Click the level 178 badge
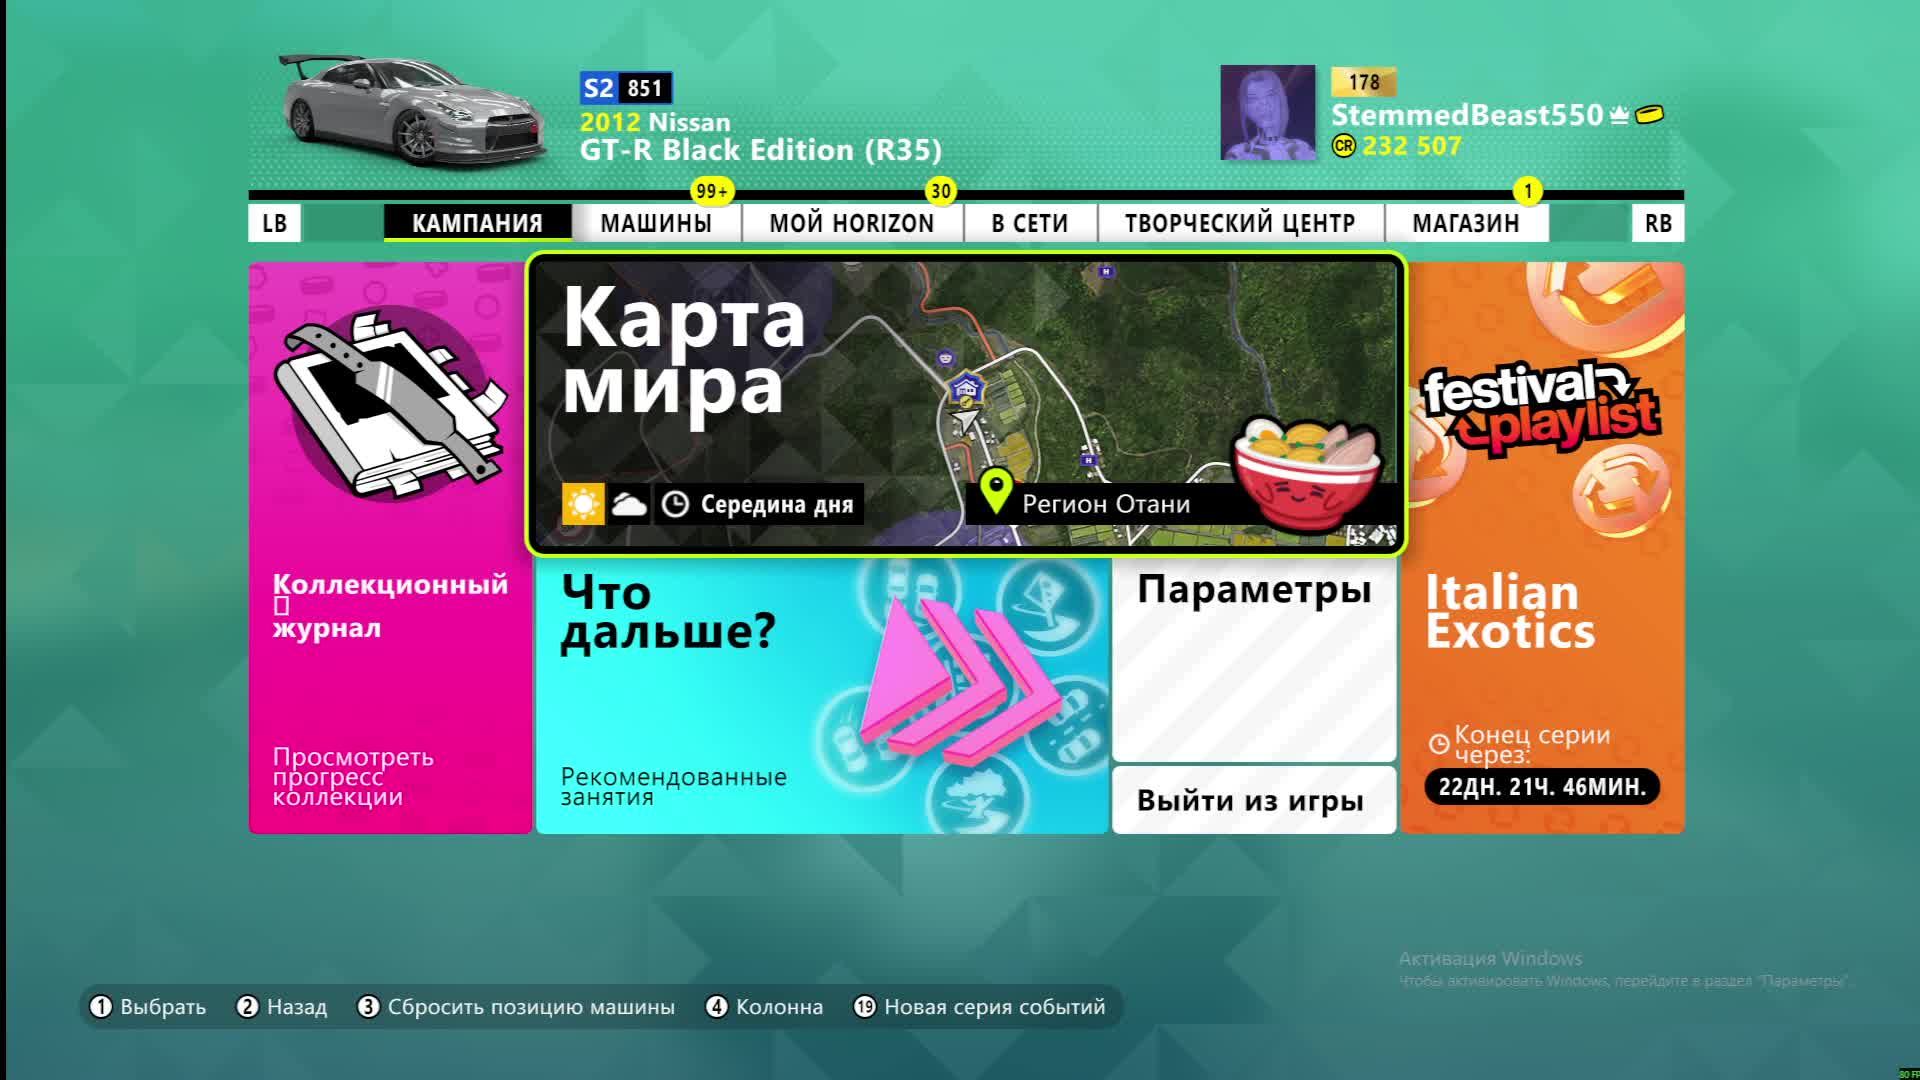 click(1364, 82)
